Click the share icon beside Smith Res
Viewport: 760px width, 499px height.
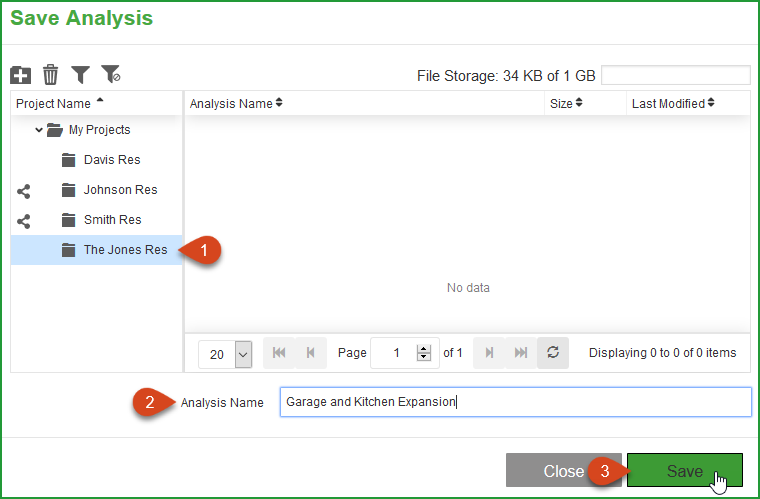24,221
